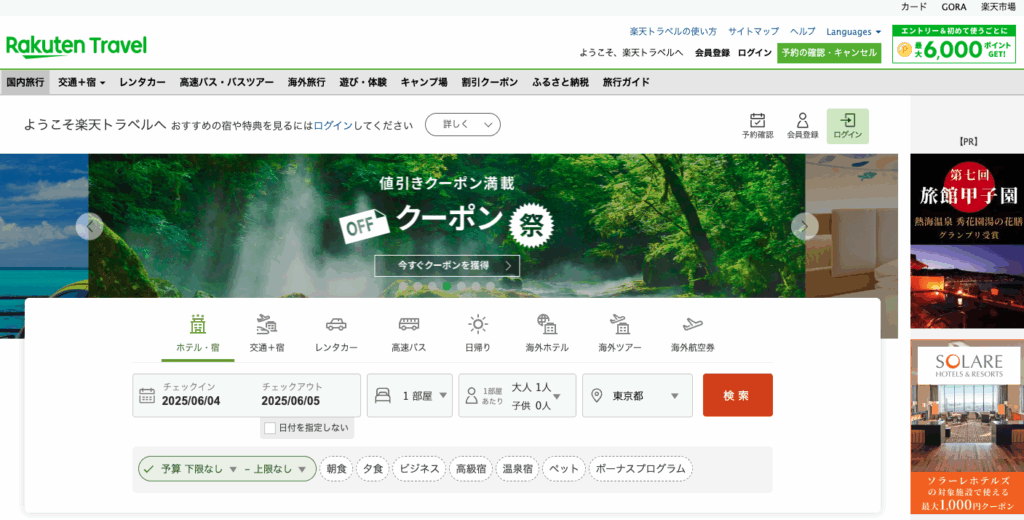Select the レンタカー car icon
Viewport: 1024px width, 520px height.
(336, 324)
